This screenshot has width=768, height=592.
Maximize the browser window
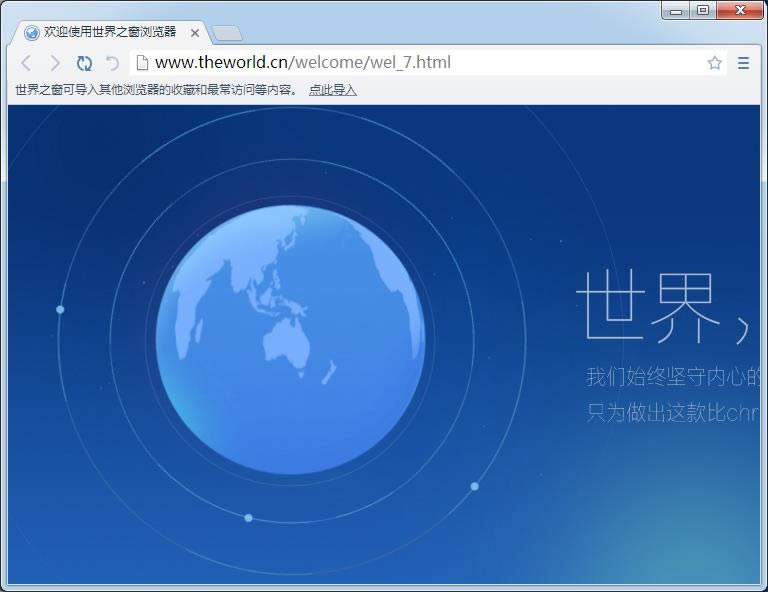point(703,10)
